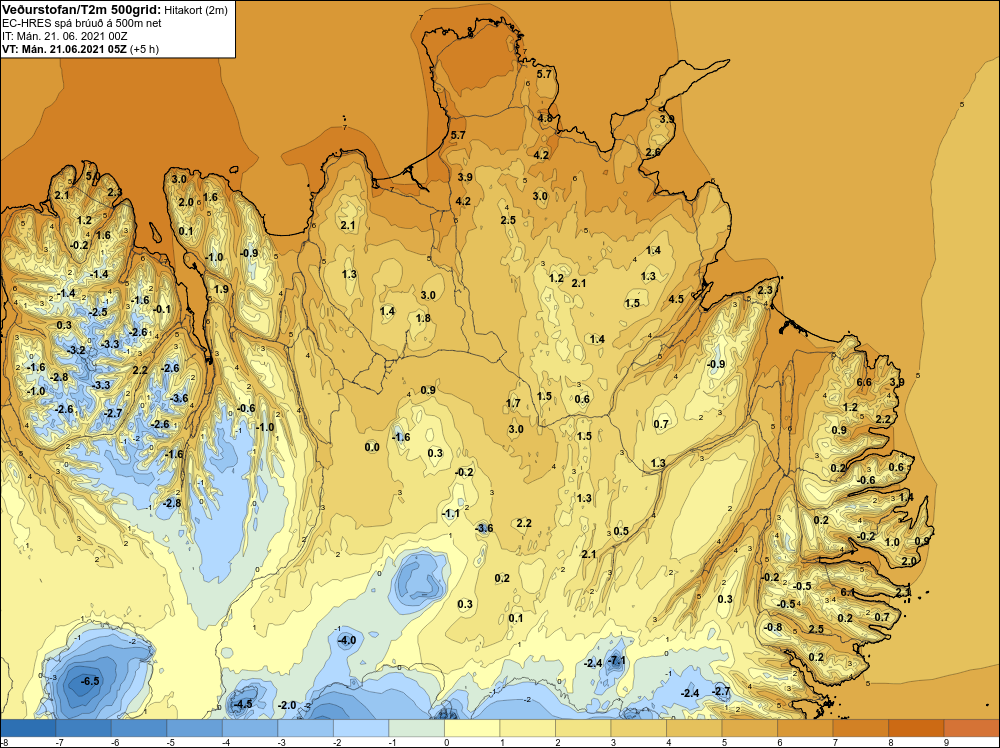Click the 'Hitakort (2m)' label
The image size is (1000, 748).
click(x=195, y=9)
